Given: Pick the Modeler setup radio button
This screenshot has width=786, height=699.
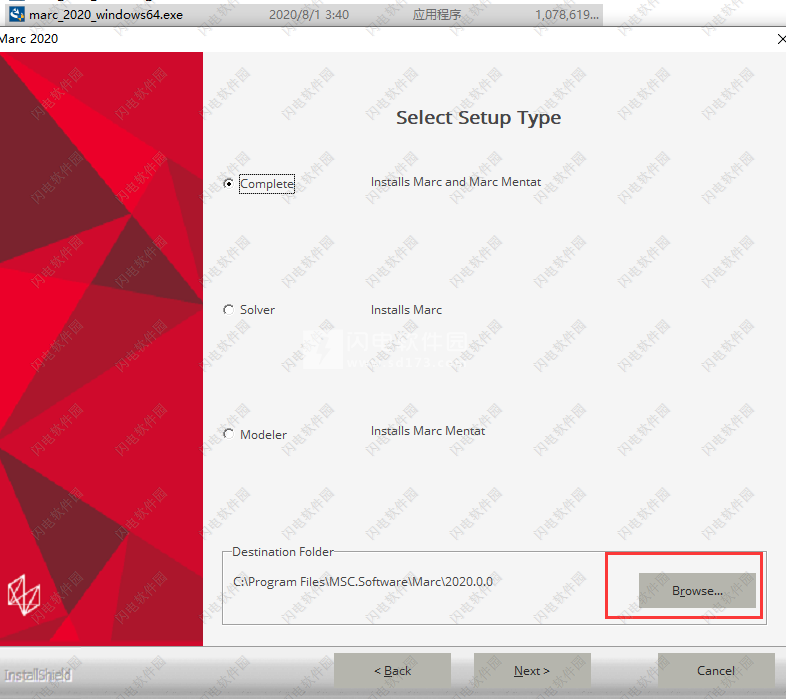Looking at the screenshot, I should point(229,434).
